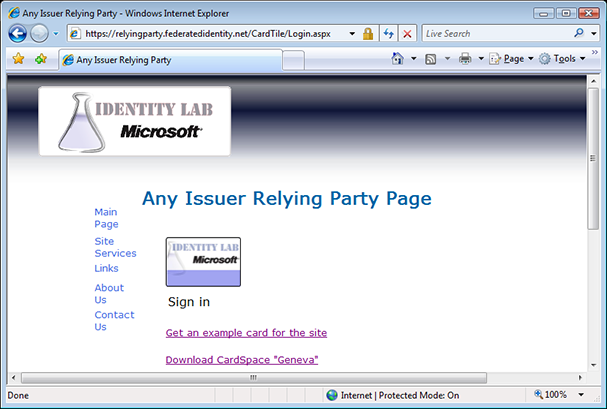The image size is (607, 409).
Task: Click the Live Search magnifier icon
Action: click(580, 33)
